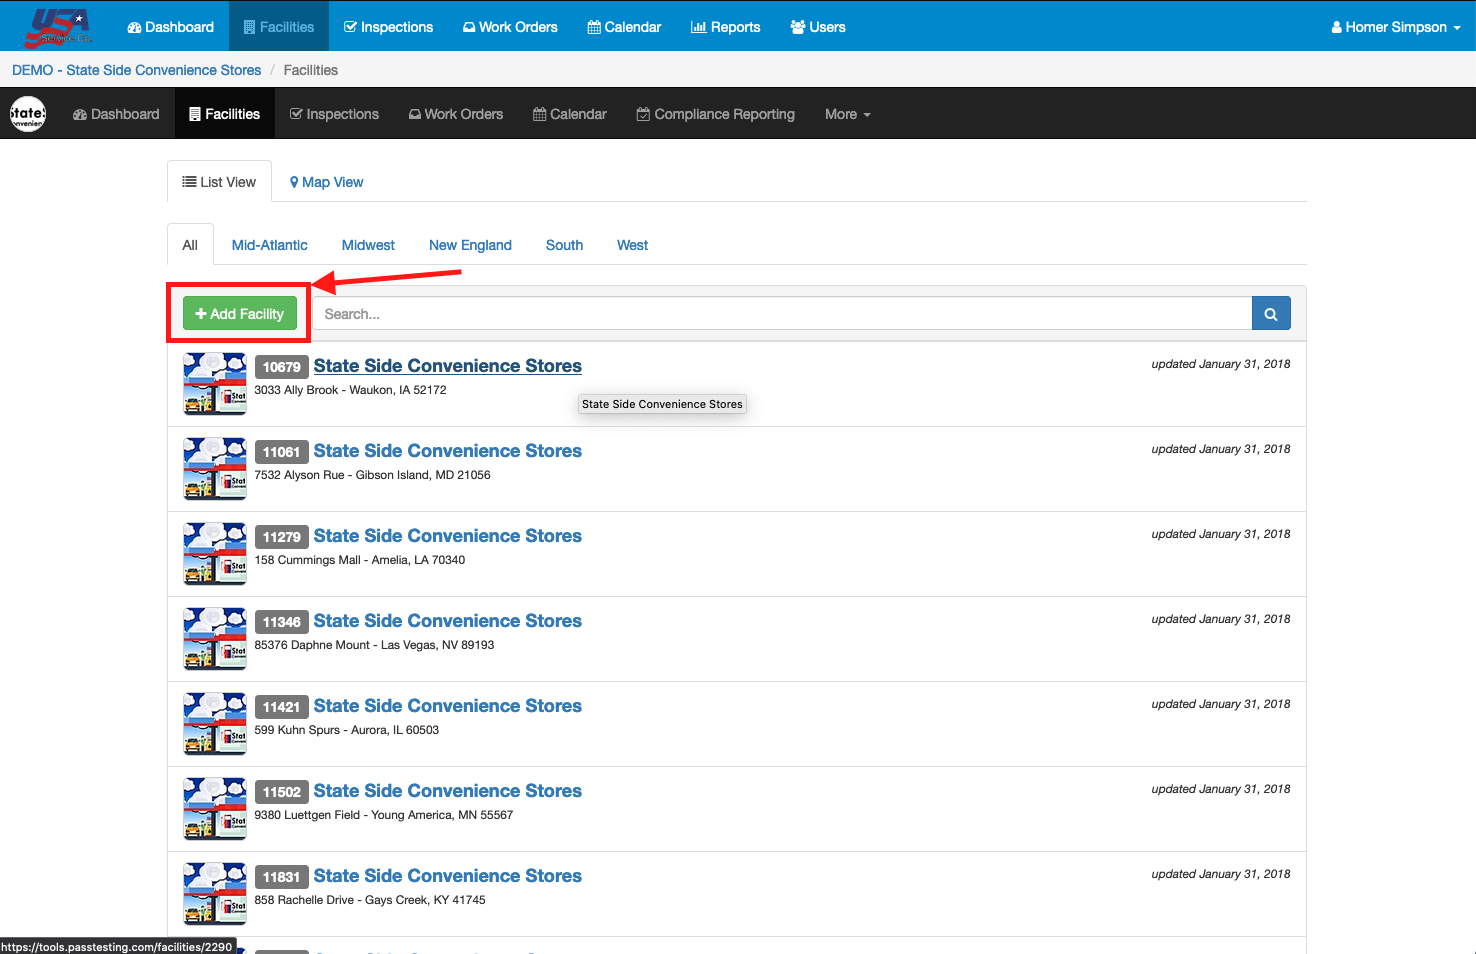Open Users in top blue bar
Image resolution: width=1476 pixels, height=954 pixels.
[818, 27]
